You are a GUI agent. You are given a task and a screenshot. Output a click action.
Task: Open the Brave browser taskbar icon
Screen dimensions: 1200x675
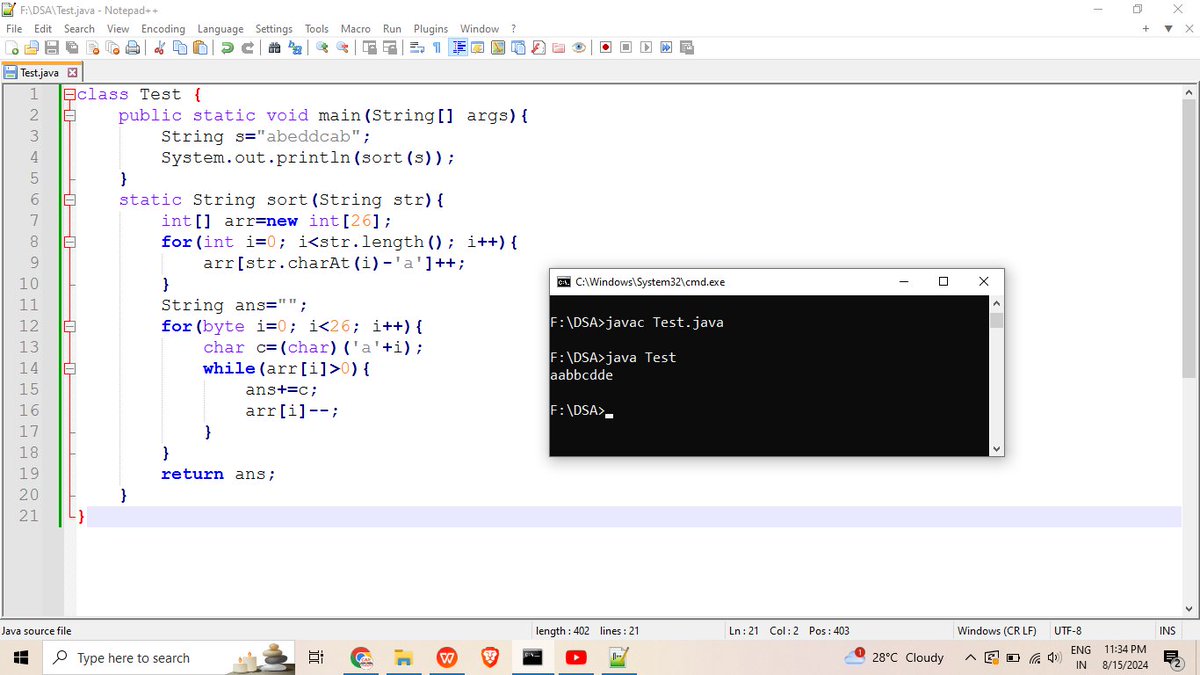click(489, 658)
